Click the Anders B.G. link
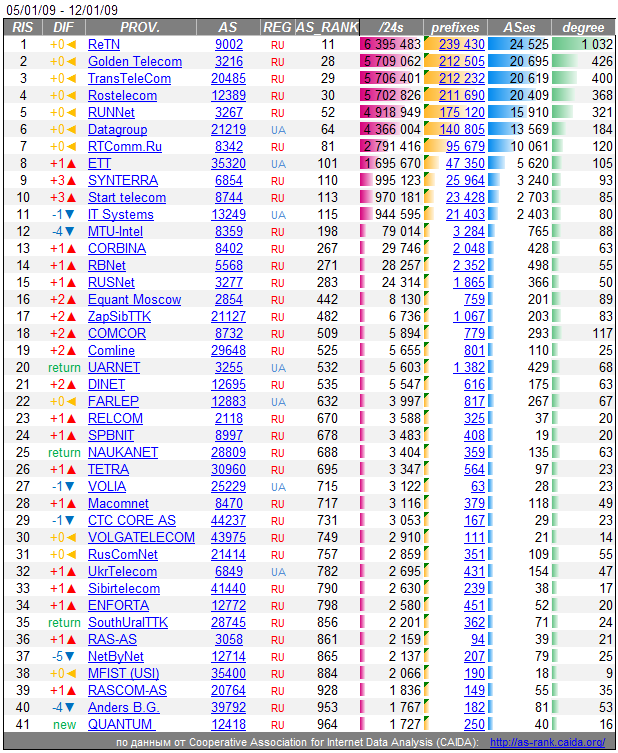 [x=123, y=708]
